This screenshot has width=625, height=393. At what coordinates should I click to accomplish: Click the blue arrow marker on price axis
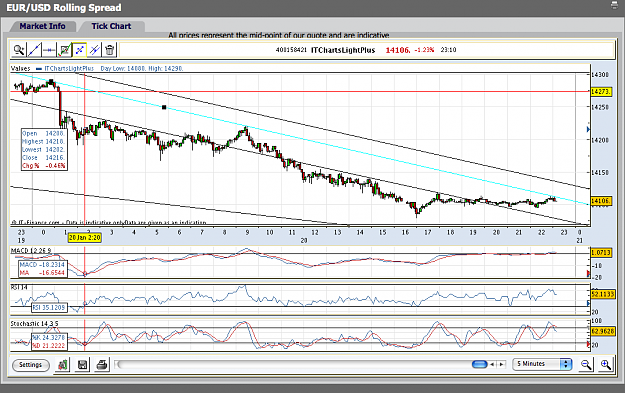pos(588,130)
